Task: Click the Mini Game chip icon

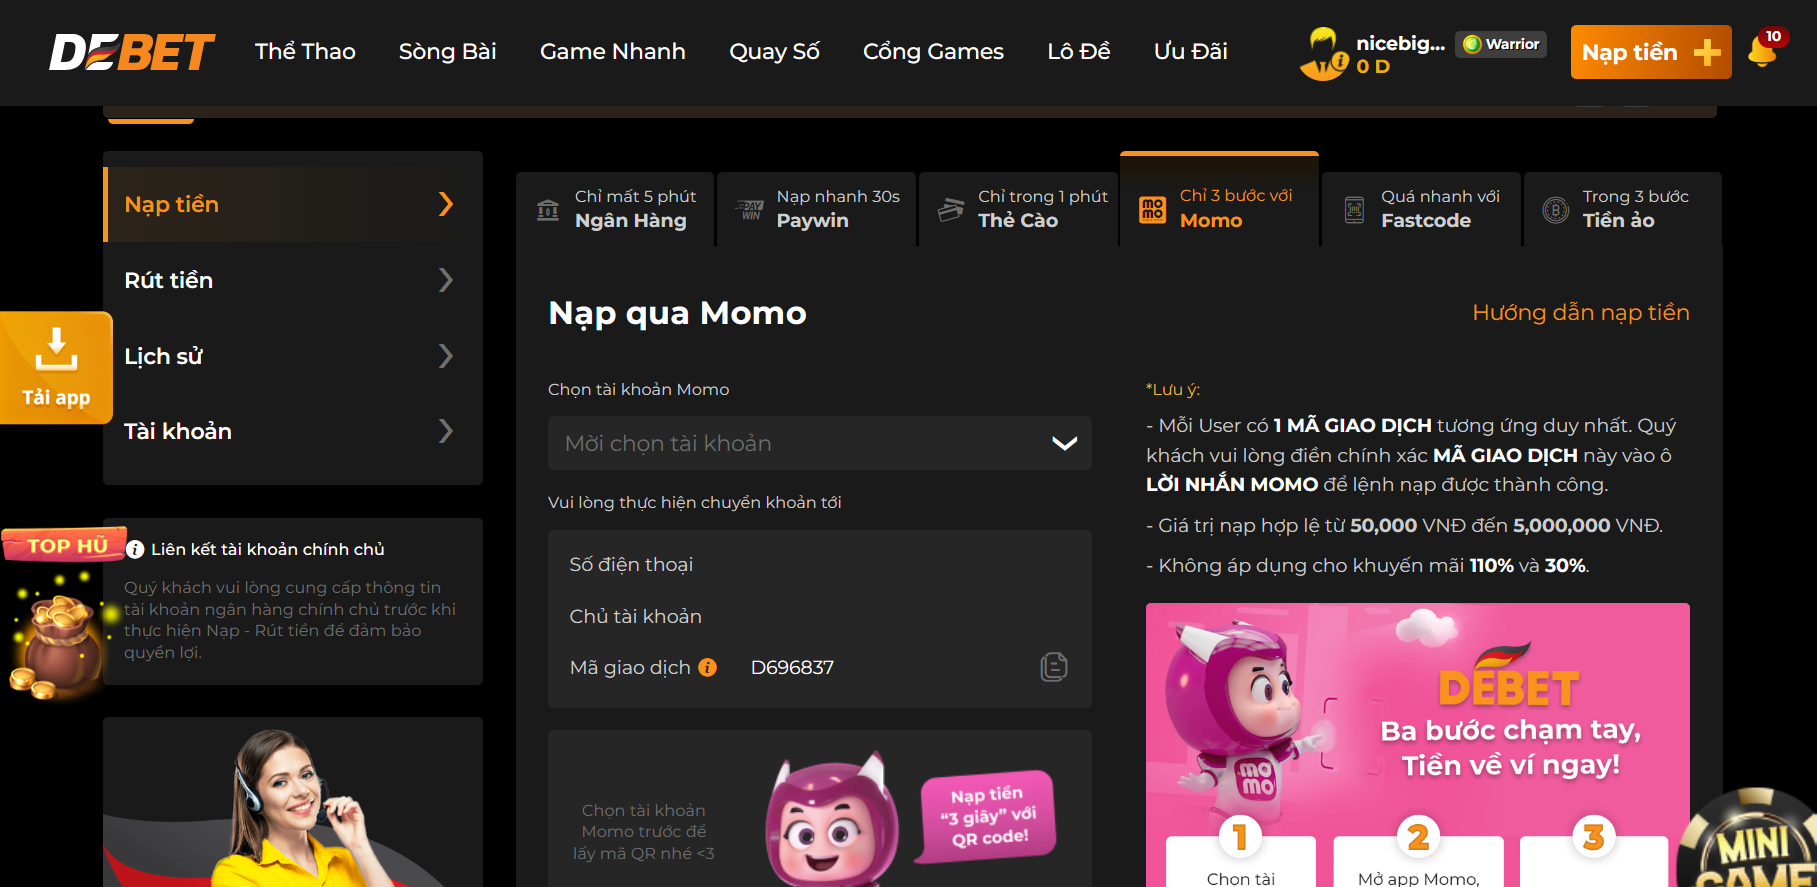Action: point(1752,840)
